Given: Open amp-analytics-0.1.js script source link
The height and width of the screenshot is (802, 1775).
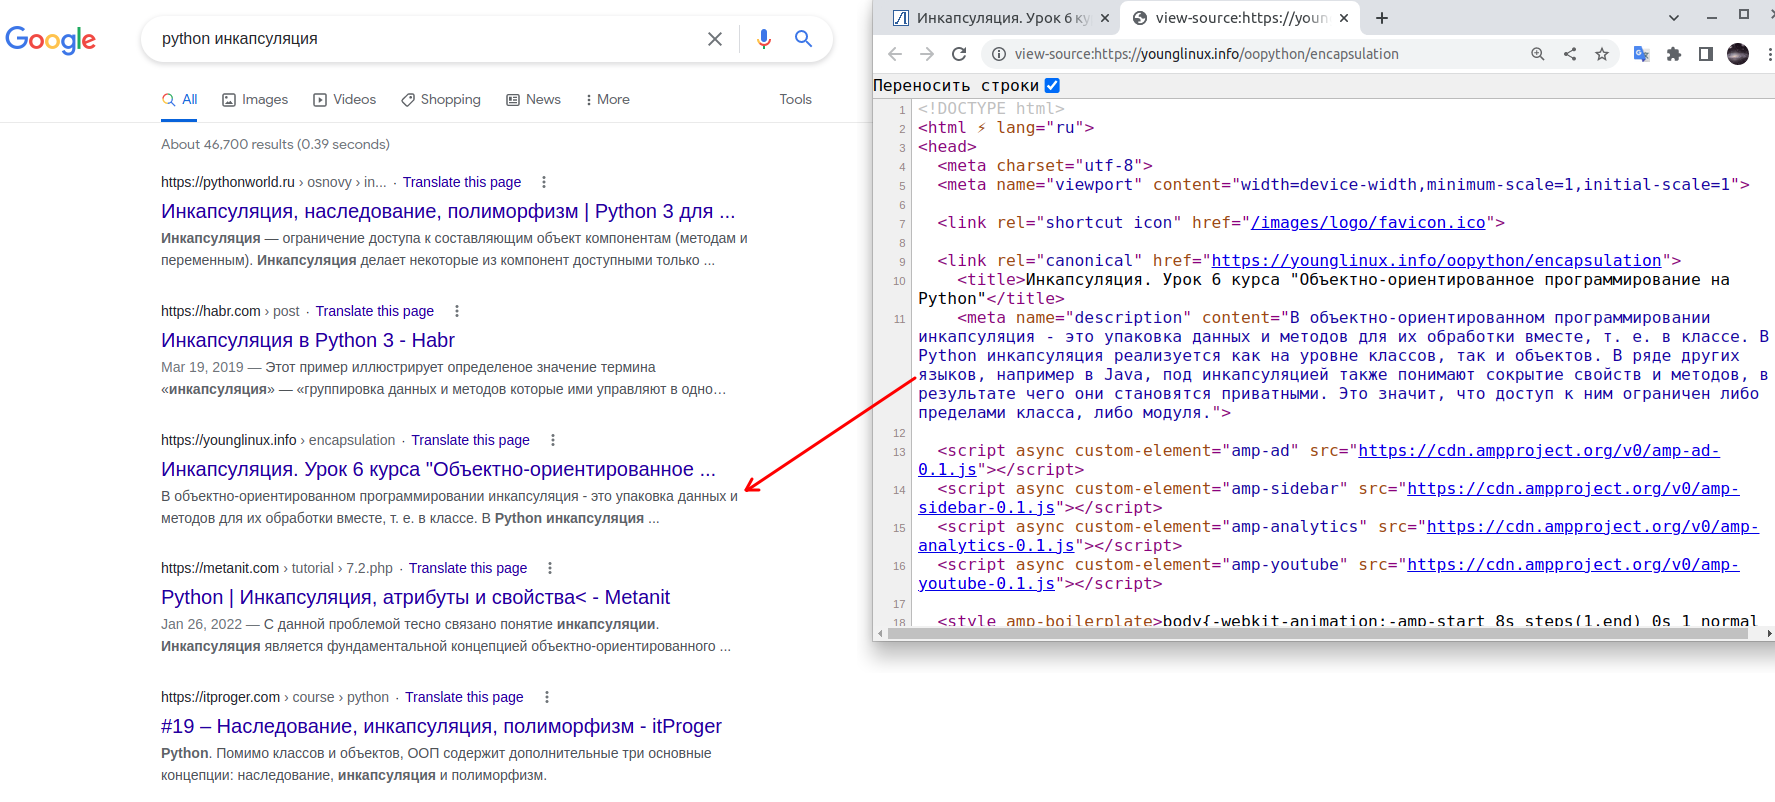Looking at the screenshot, I should (x=1592, y=527).
